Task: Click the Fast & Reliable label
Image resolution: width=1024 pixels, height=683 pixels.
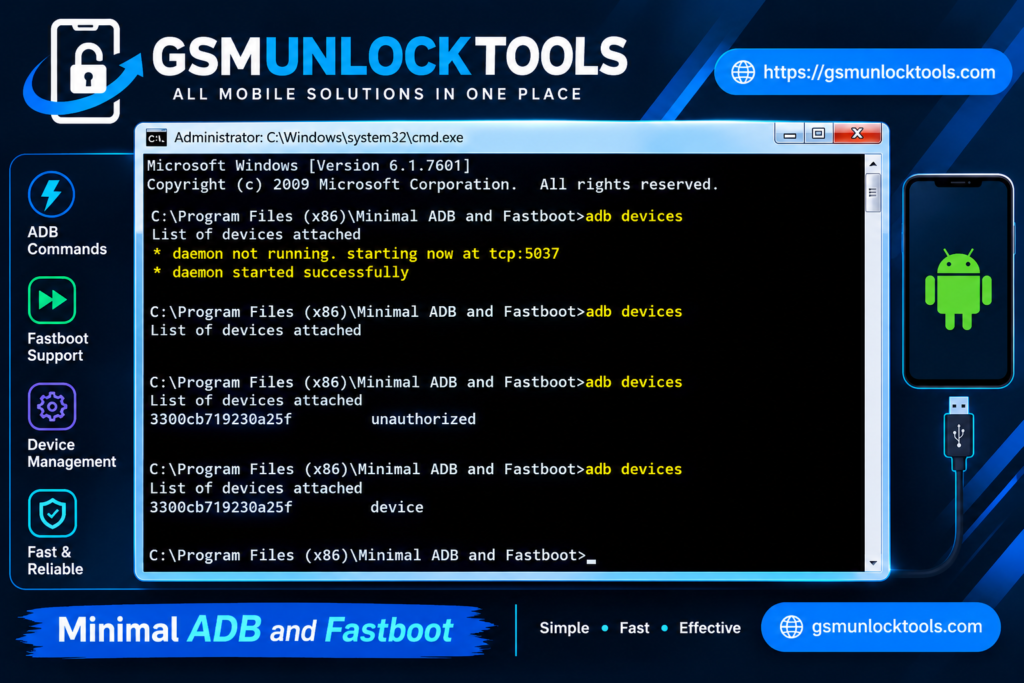Action: coord(55,560)
